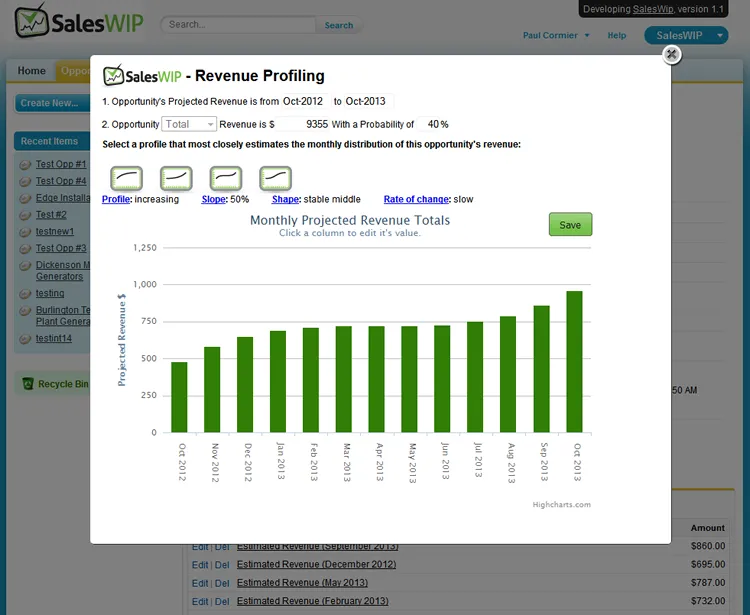This screenshot has width=750, height=615.
Task: Click the SalesWIP logo in dialog title
Action: tap(142, 76)
